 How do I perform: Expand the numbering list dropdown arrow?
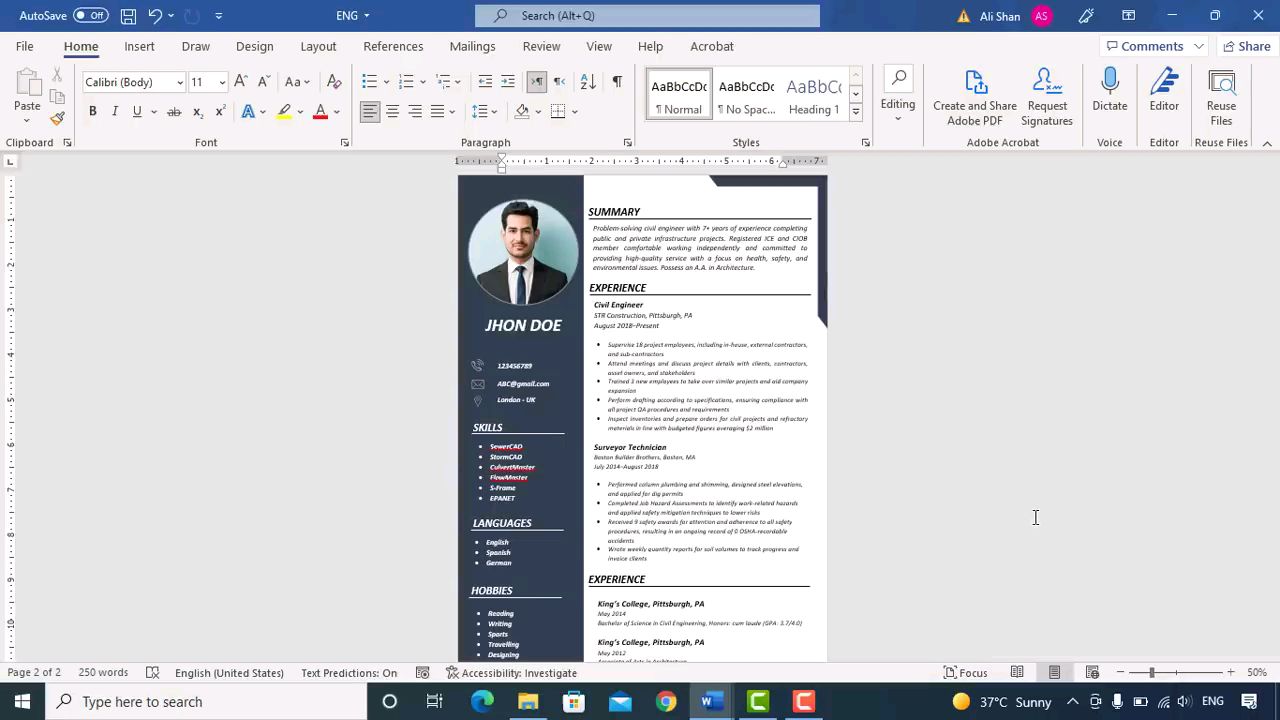coord(423,82)
